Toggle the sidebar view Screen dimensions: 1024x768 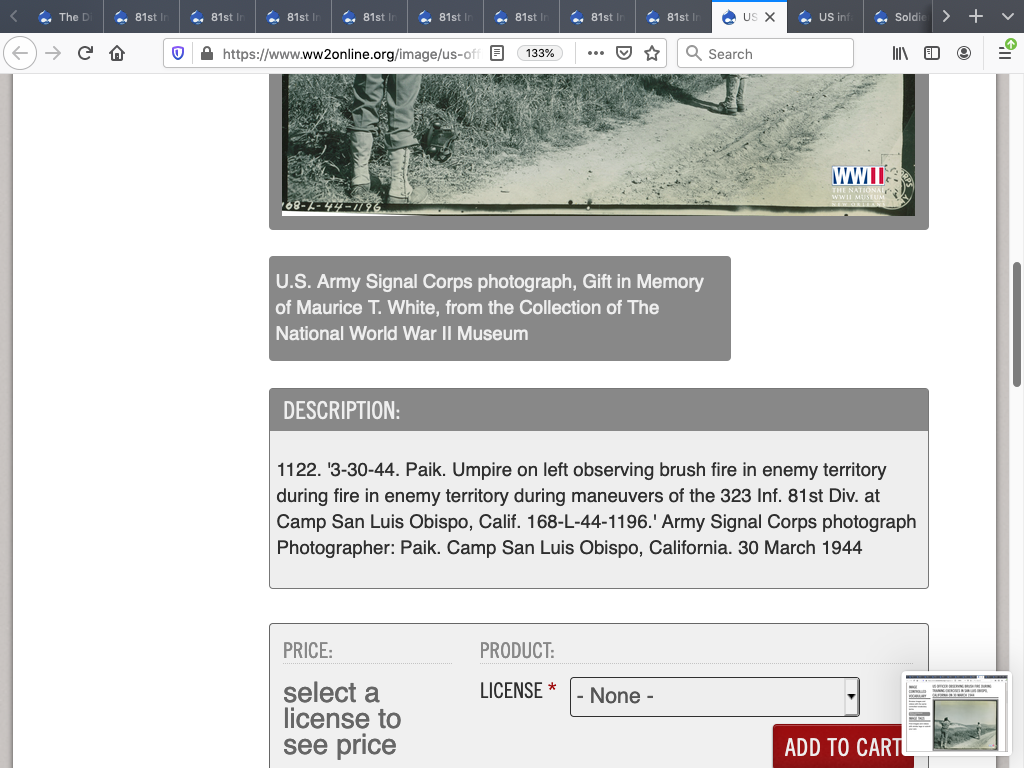[932, 54]
